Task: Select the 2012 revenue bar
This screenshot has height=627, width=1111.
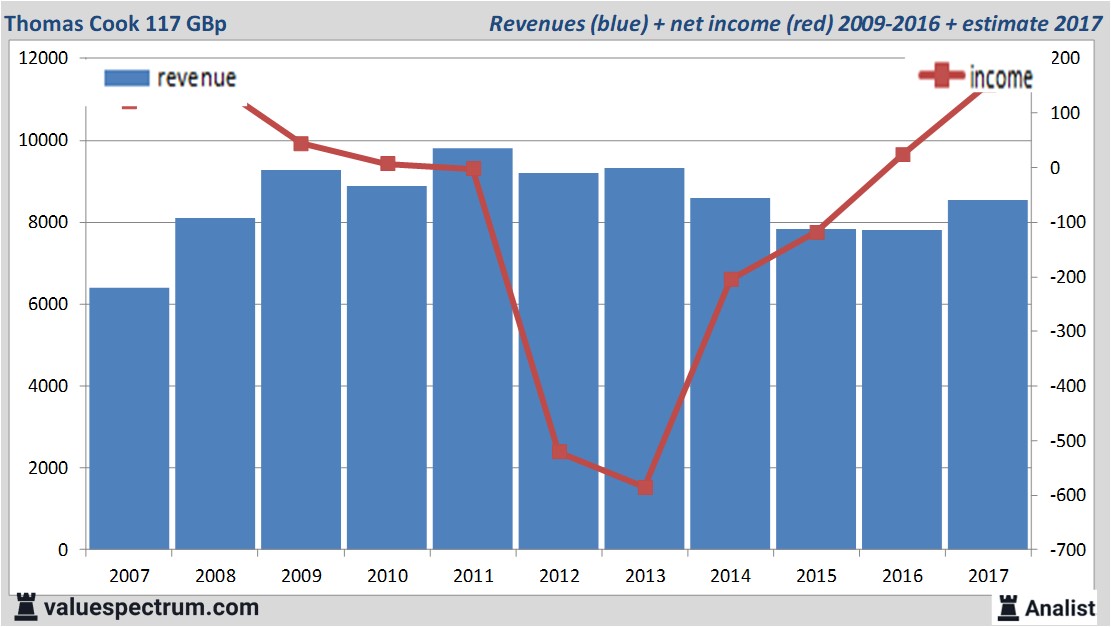Action: (558, 361)
